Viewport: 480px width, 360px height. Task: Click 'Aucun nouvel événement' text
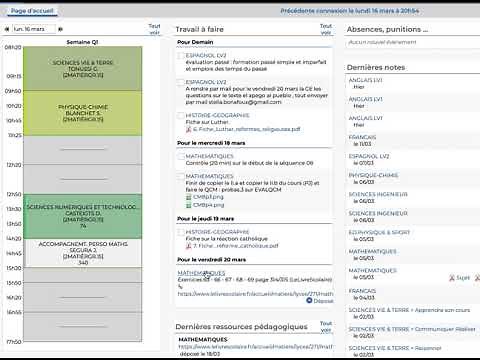click(382, 42)
